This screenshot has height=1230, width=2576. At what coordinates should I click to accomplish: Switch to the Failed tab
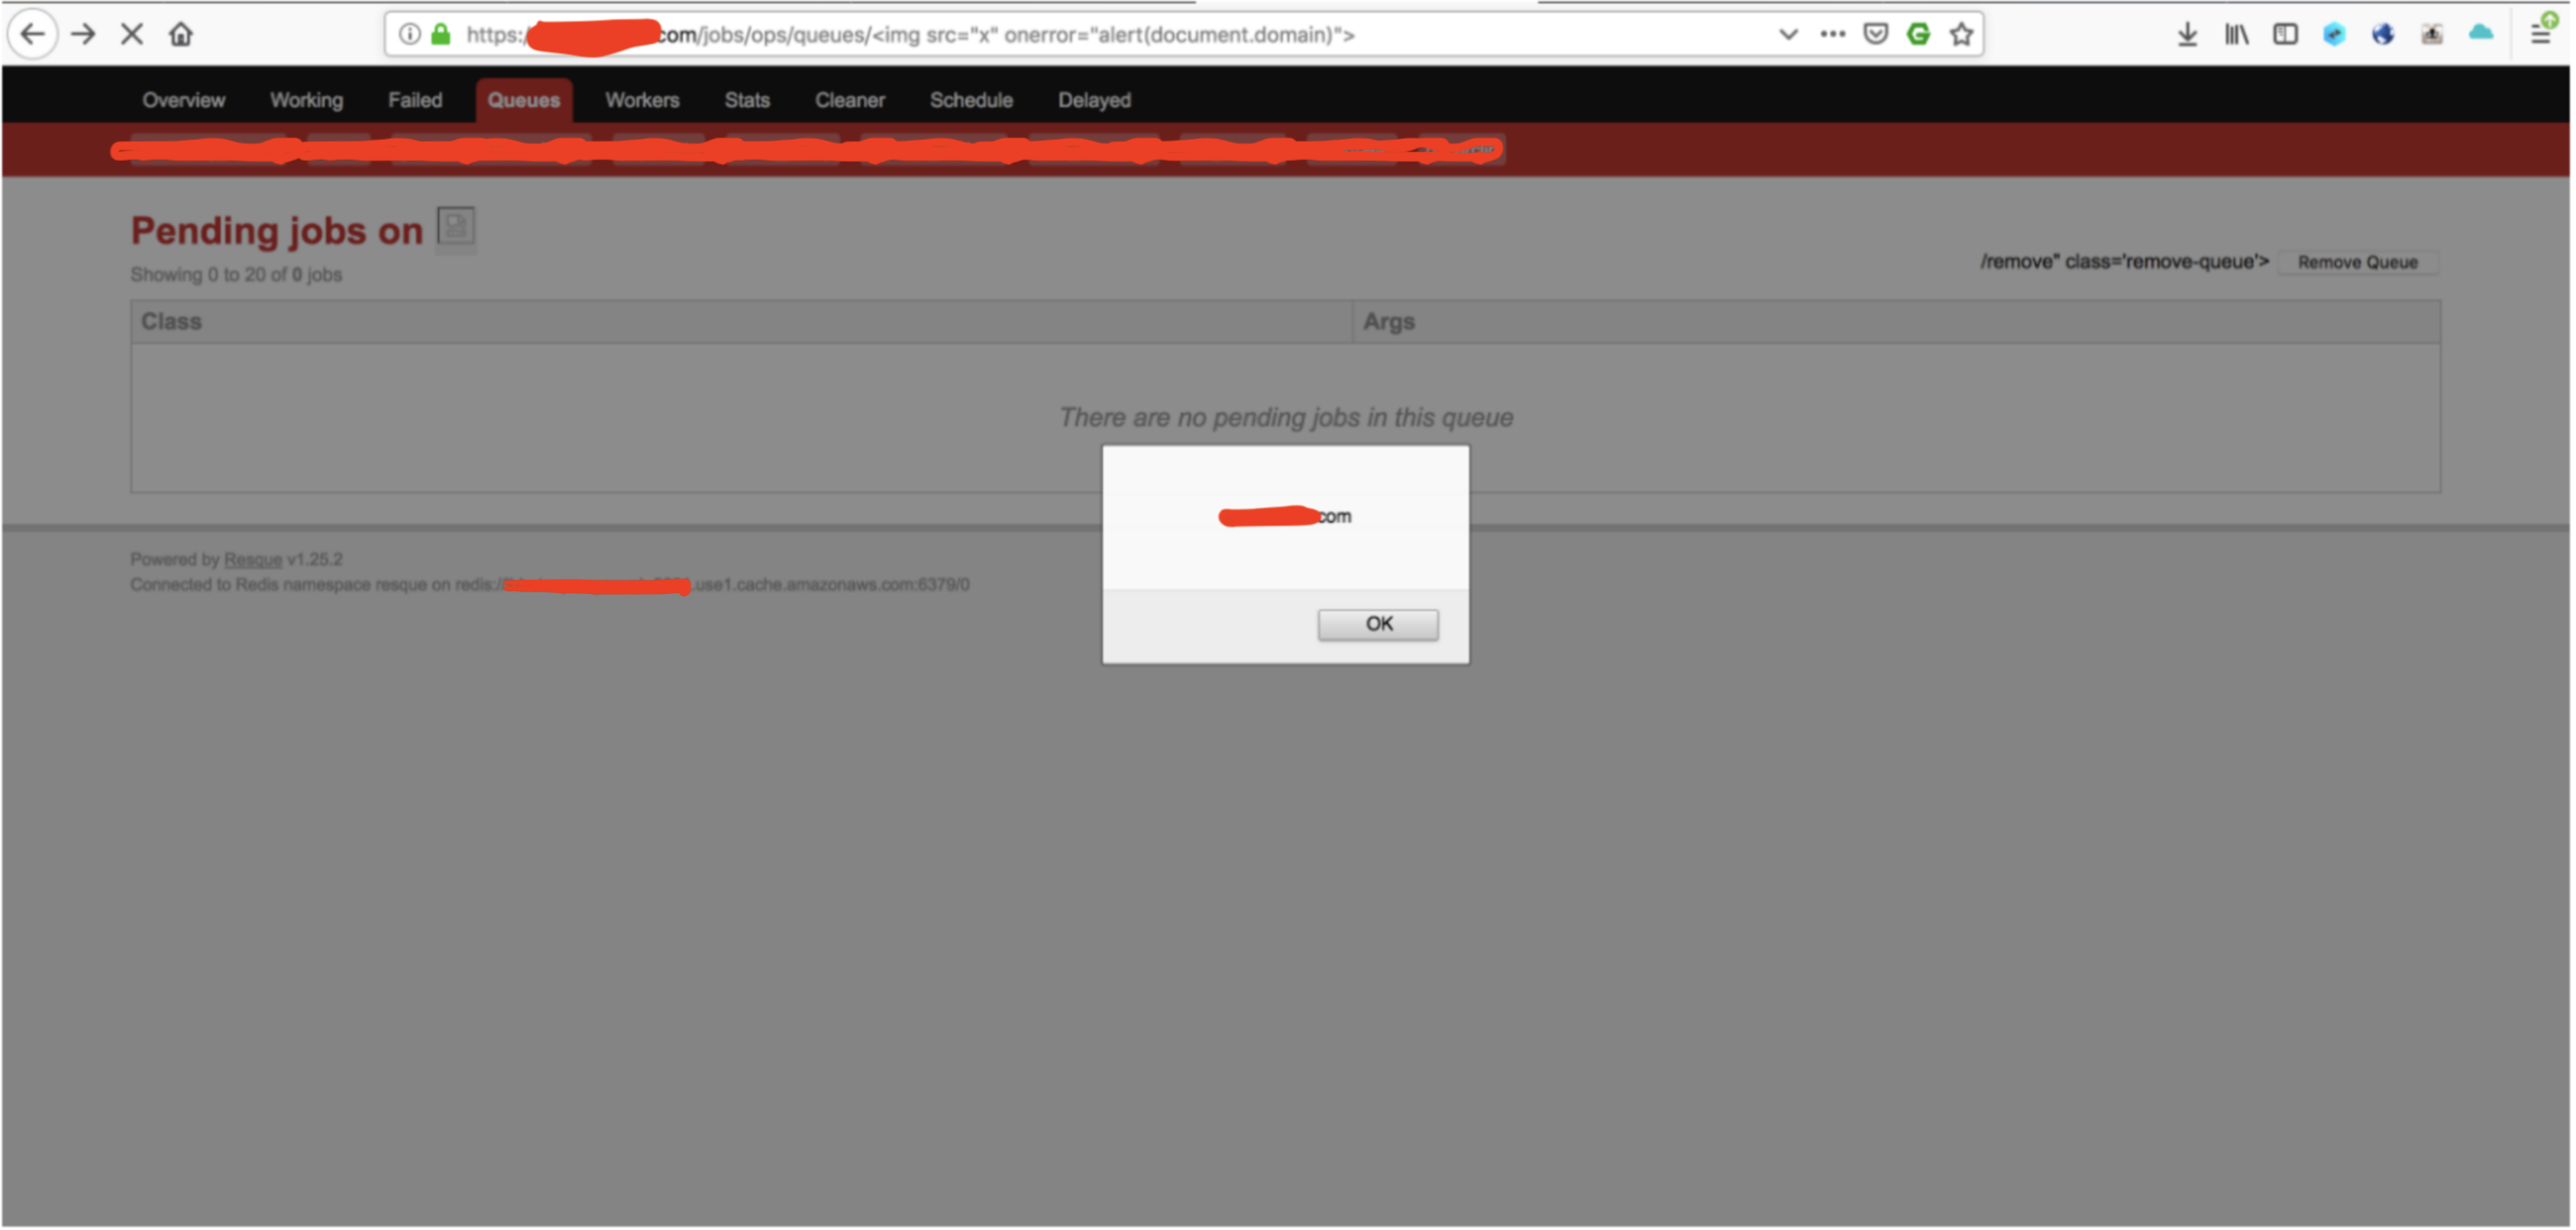[x=415, y=100]
